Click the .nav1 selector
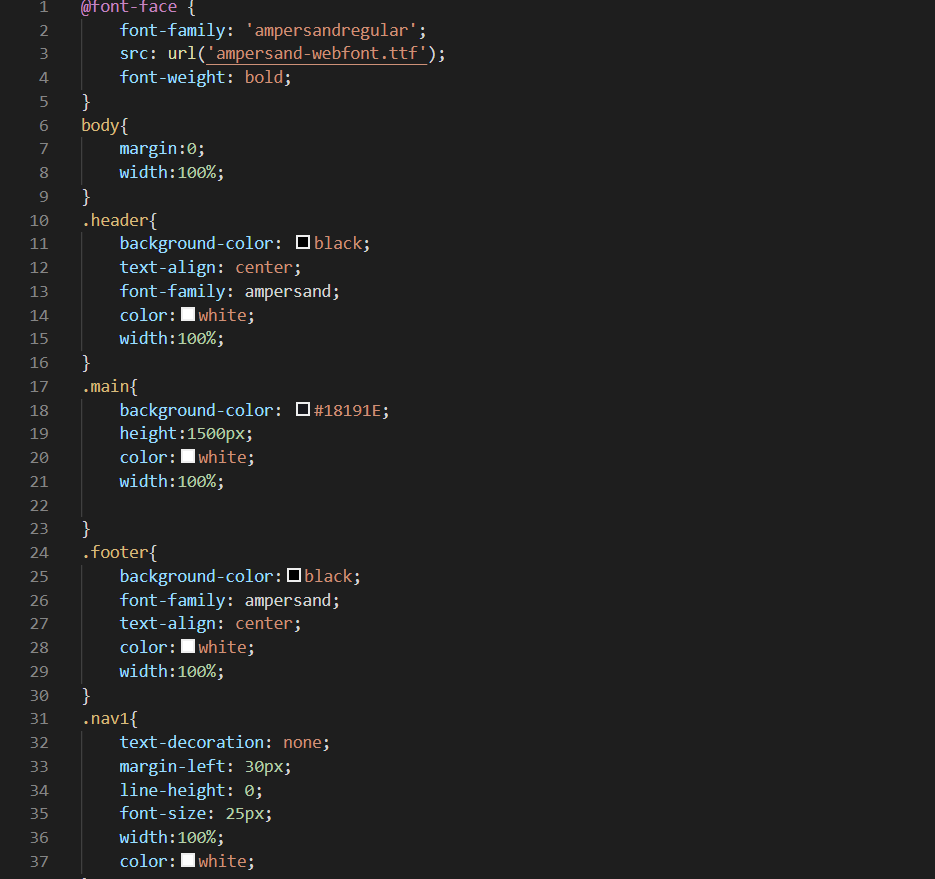Screen dimensions: 935x879 point(106,719)
